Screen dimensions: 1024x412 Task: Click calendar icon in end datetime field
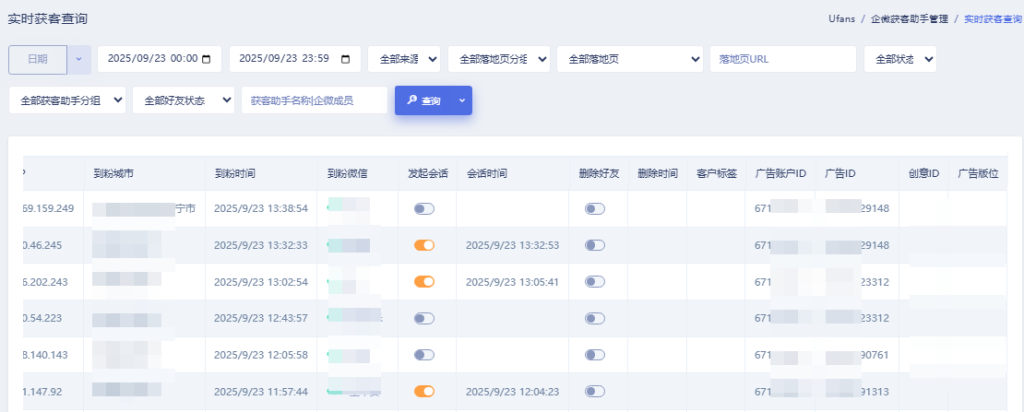345,60
